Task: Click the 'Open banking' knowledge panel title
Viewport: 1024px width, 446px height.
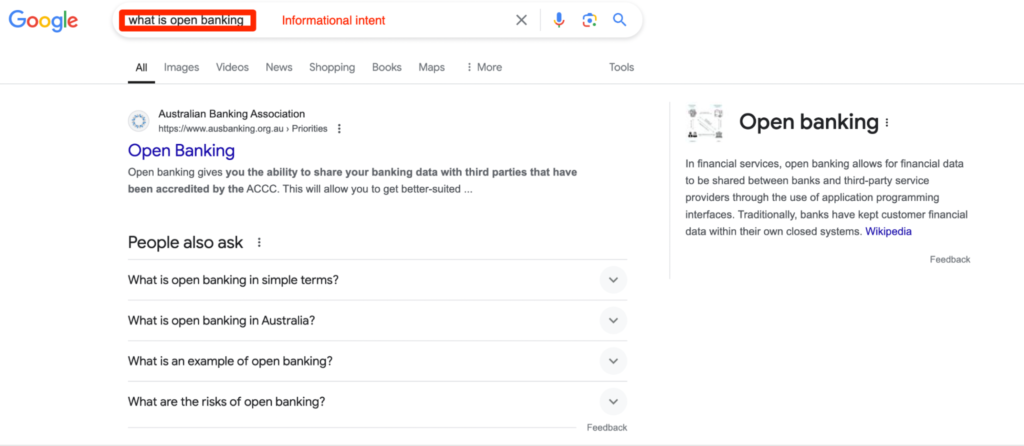Action: coord(809,122)
